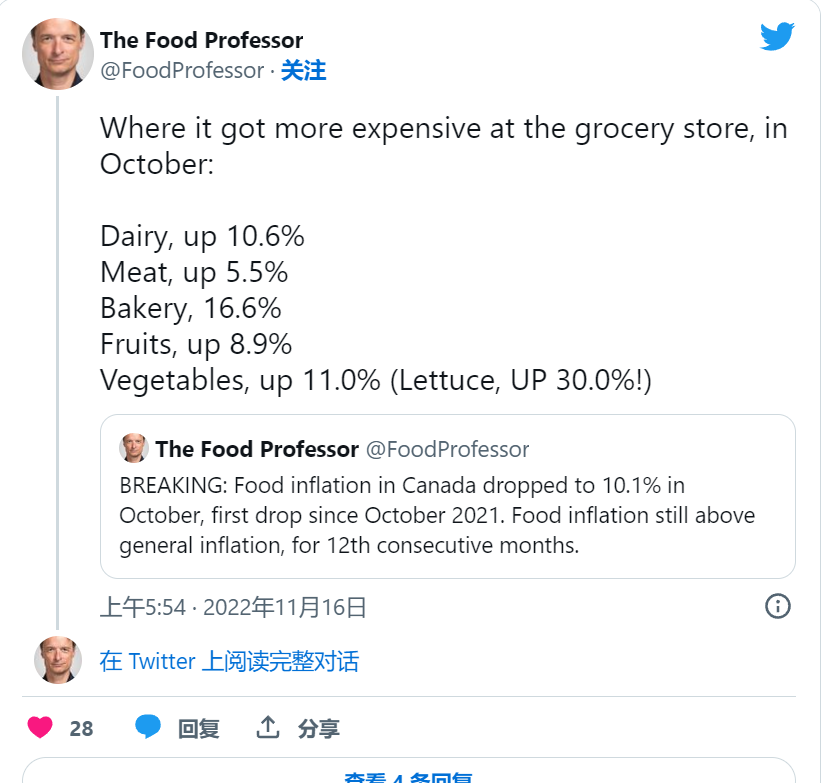The height and width of the screenshot is (783, 825).
Task: Click quoted tweet author name The Food Professor
Action: (257, 449)
